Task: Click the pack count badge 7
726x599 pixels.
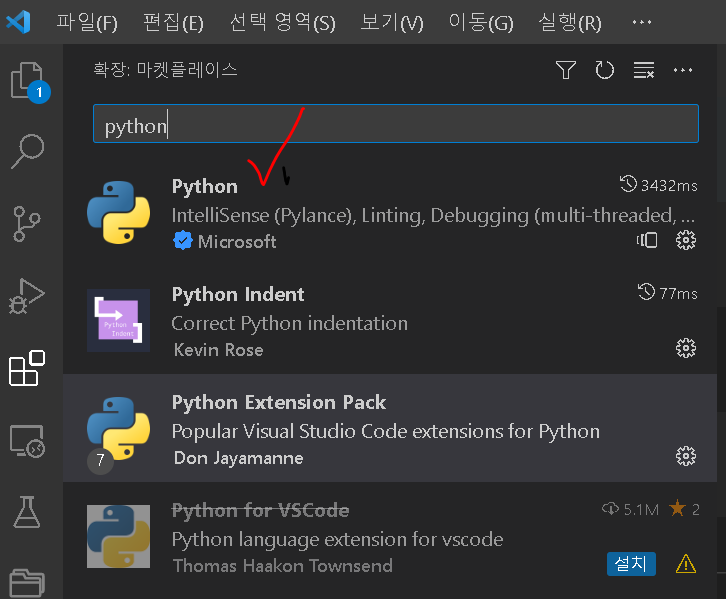Action: click(x=100, y=461)
